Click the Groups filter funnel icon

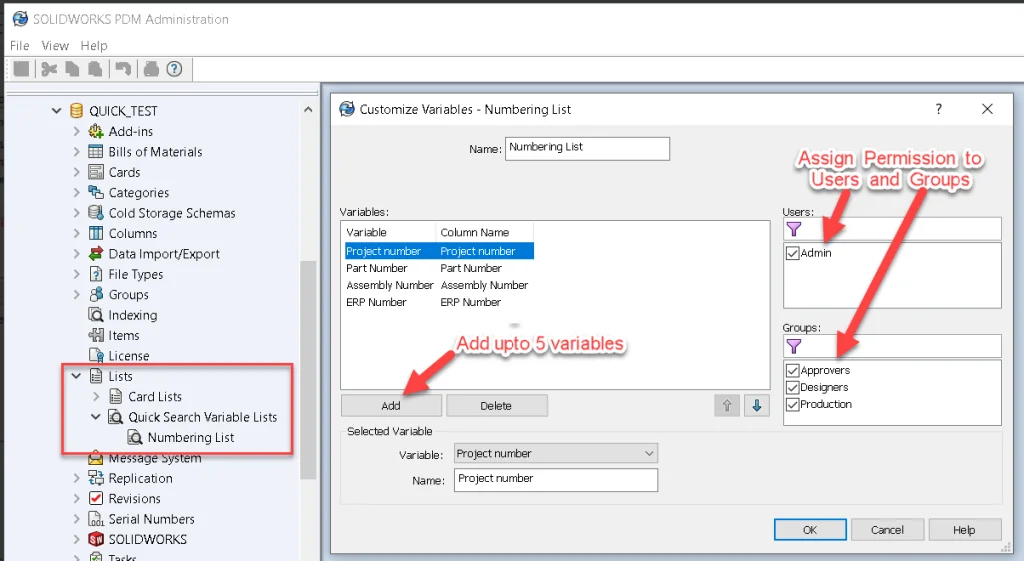pyautogui.click(x=793, y=346)
